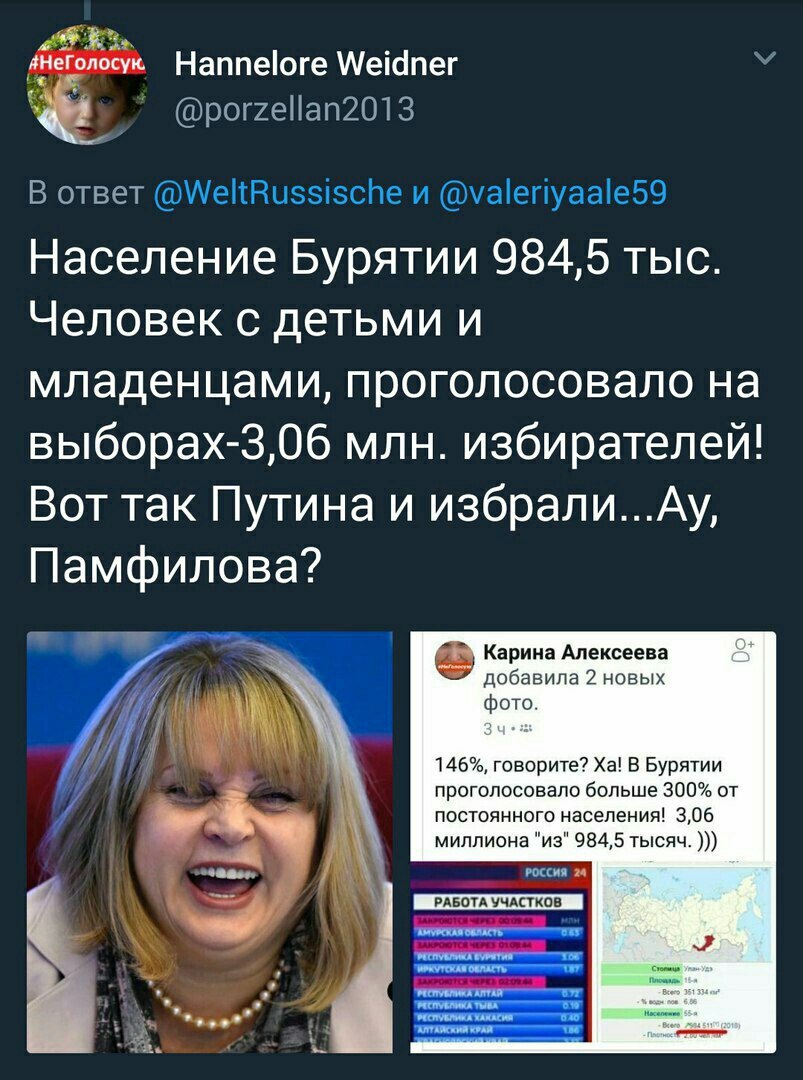Image resolution: width=803 pixels, height=1080 pixels.
Task: Open the @WeltRussische mention link
Action: (278, 192)
